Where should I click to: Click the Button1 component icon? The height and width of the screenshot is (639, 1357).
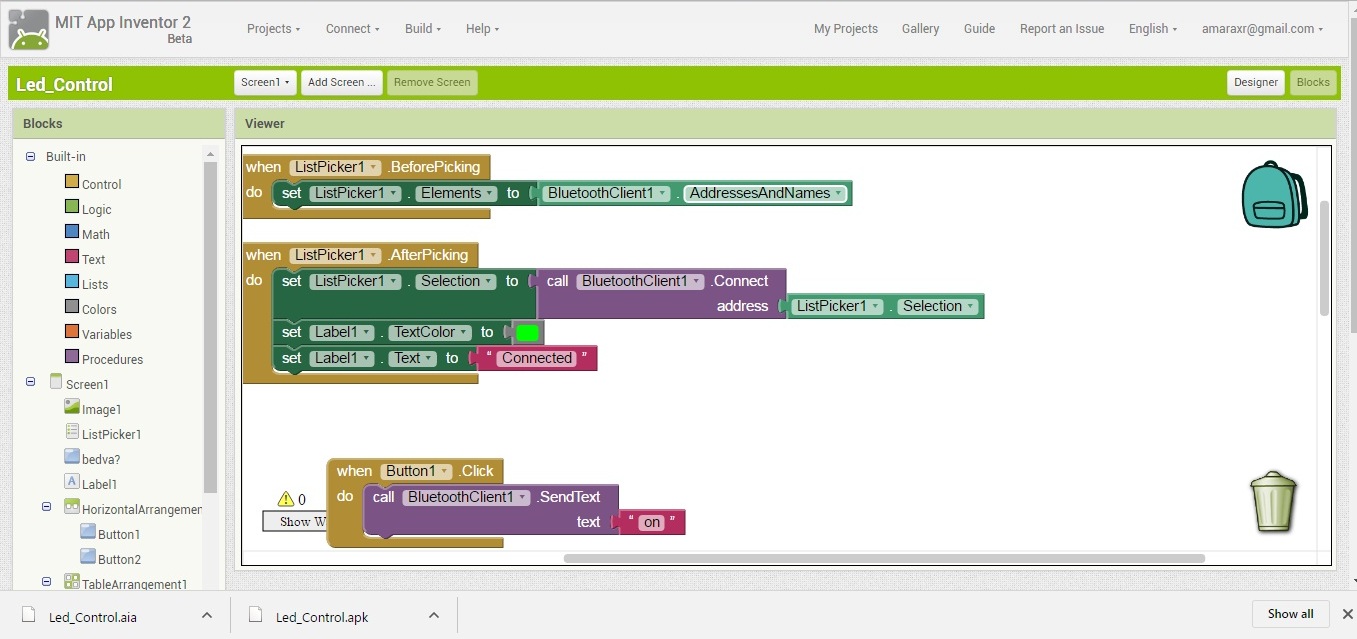(x=88, y=532)
